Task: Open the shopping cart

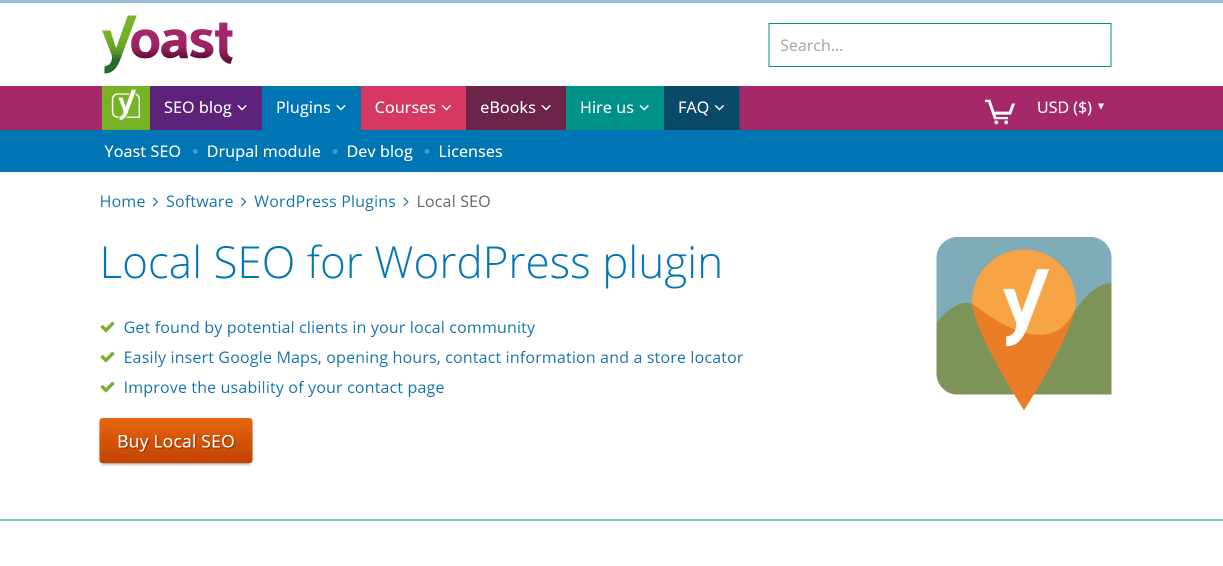Action: coord(999,110)
